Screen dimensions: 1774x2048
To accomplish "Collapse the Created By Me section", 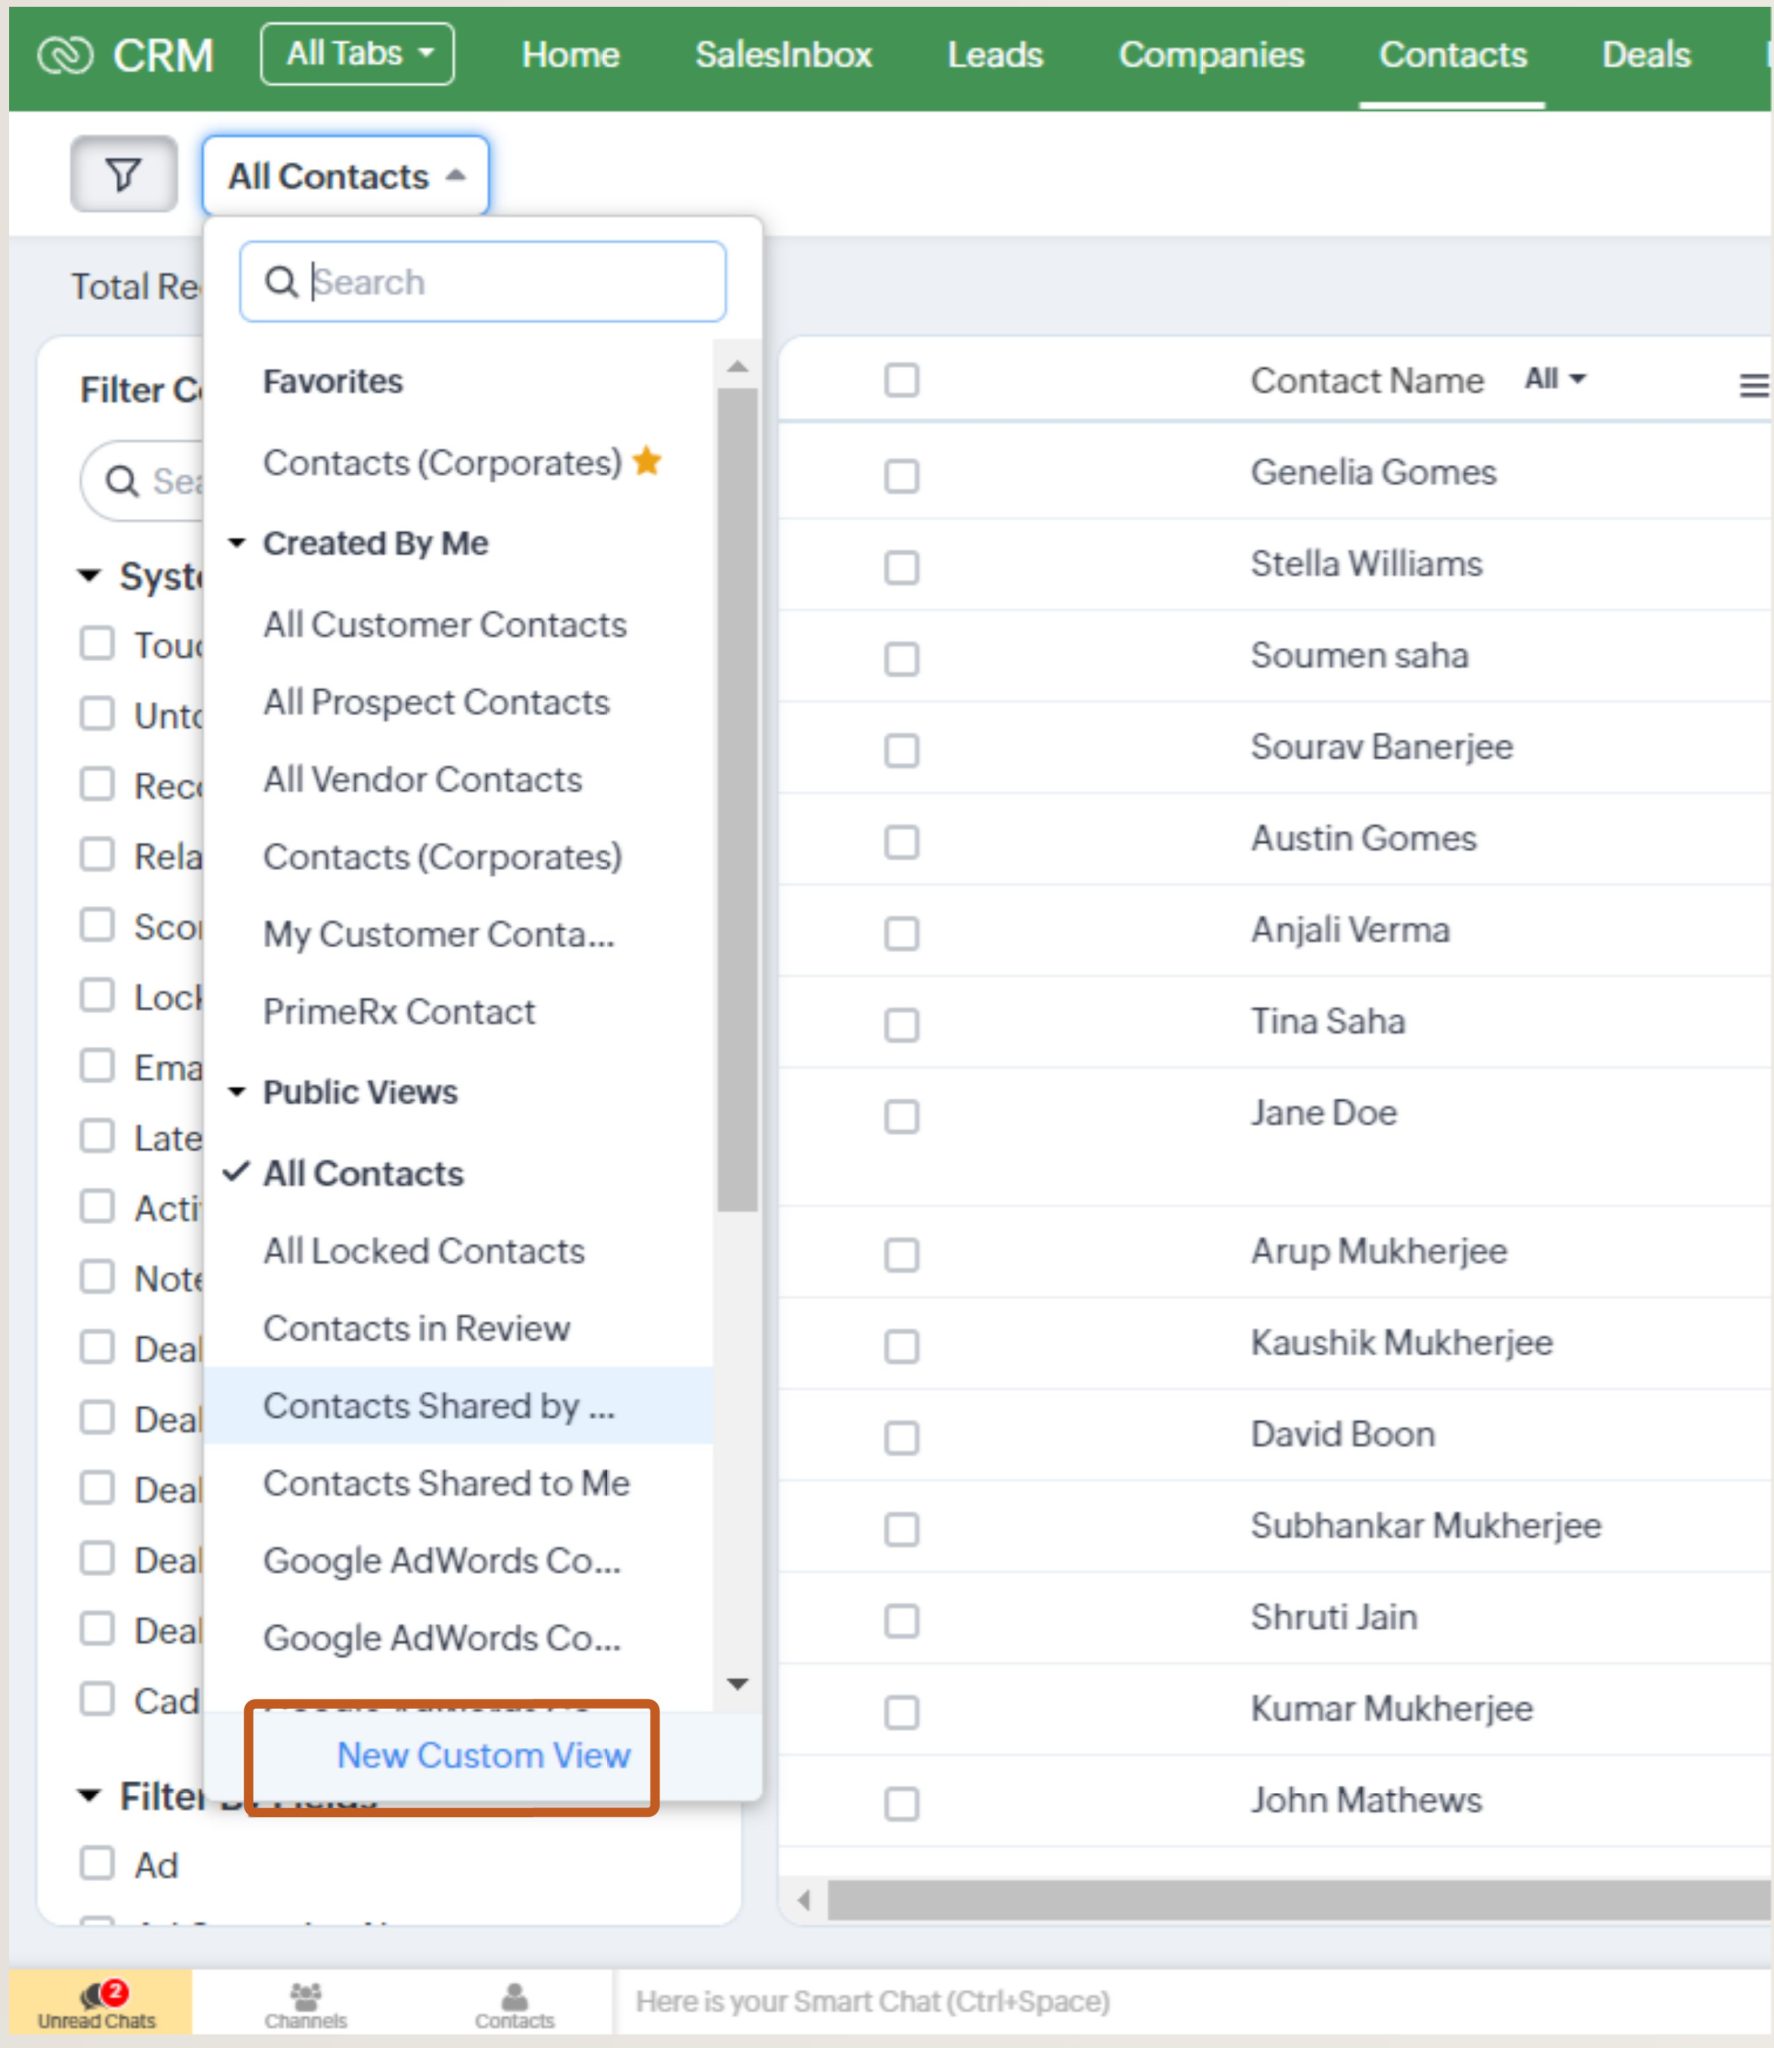I will [x=238, y=542].
